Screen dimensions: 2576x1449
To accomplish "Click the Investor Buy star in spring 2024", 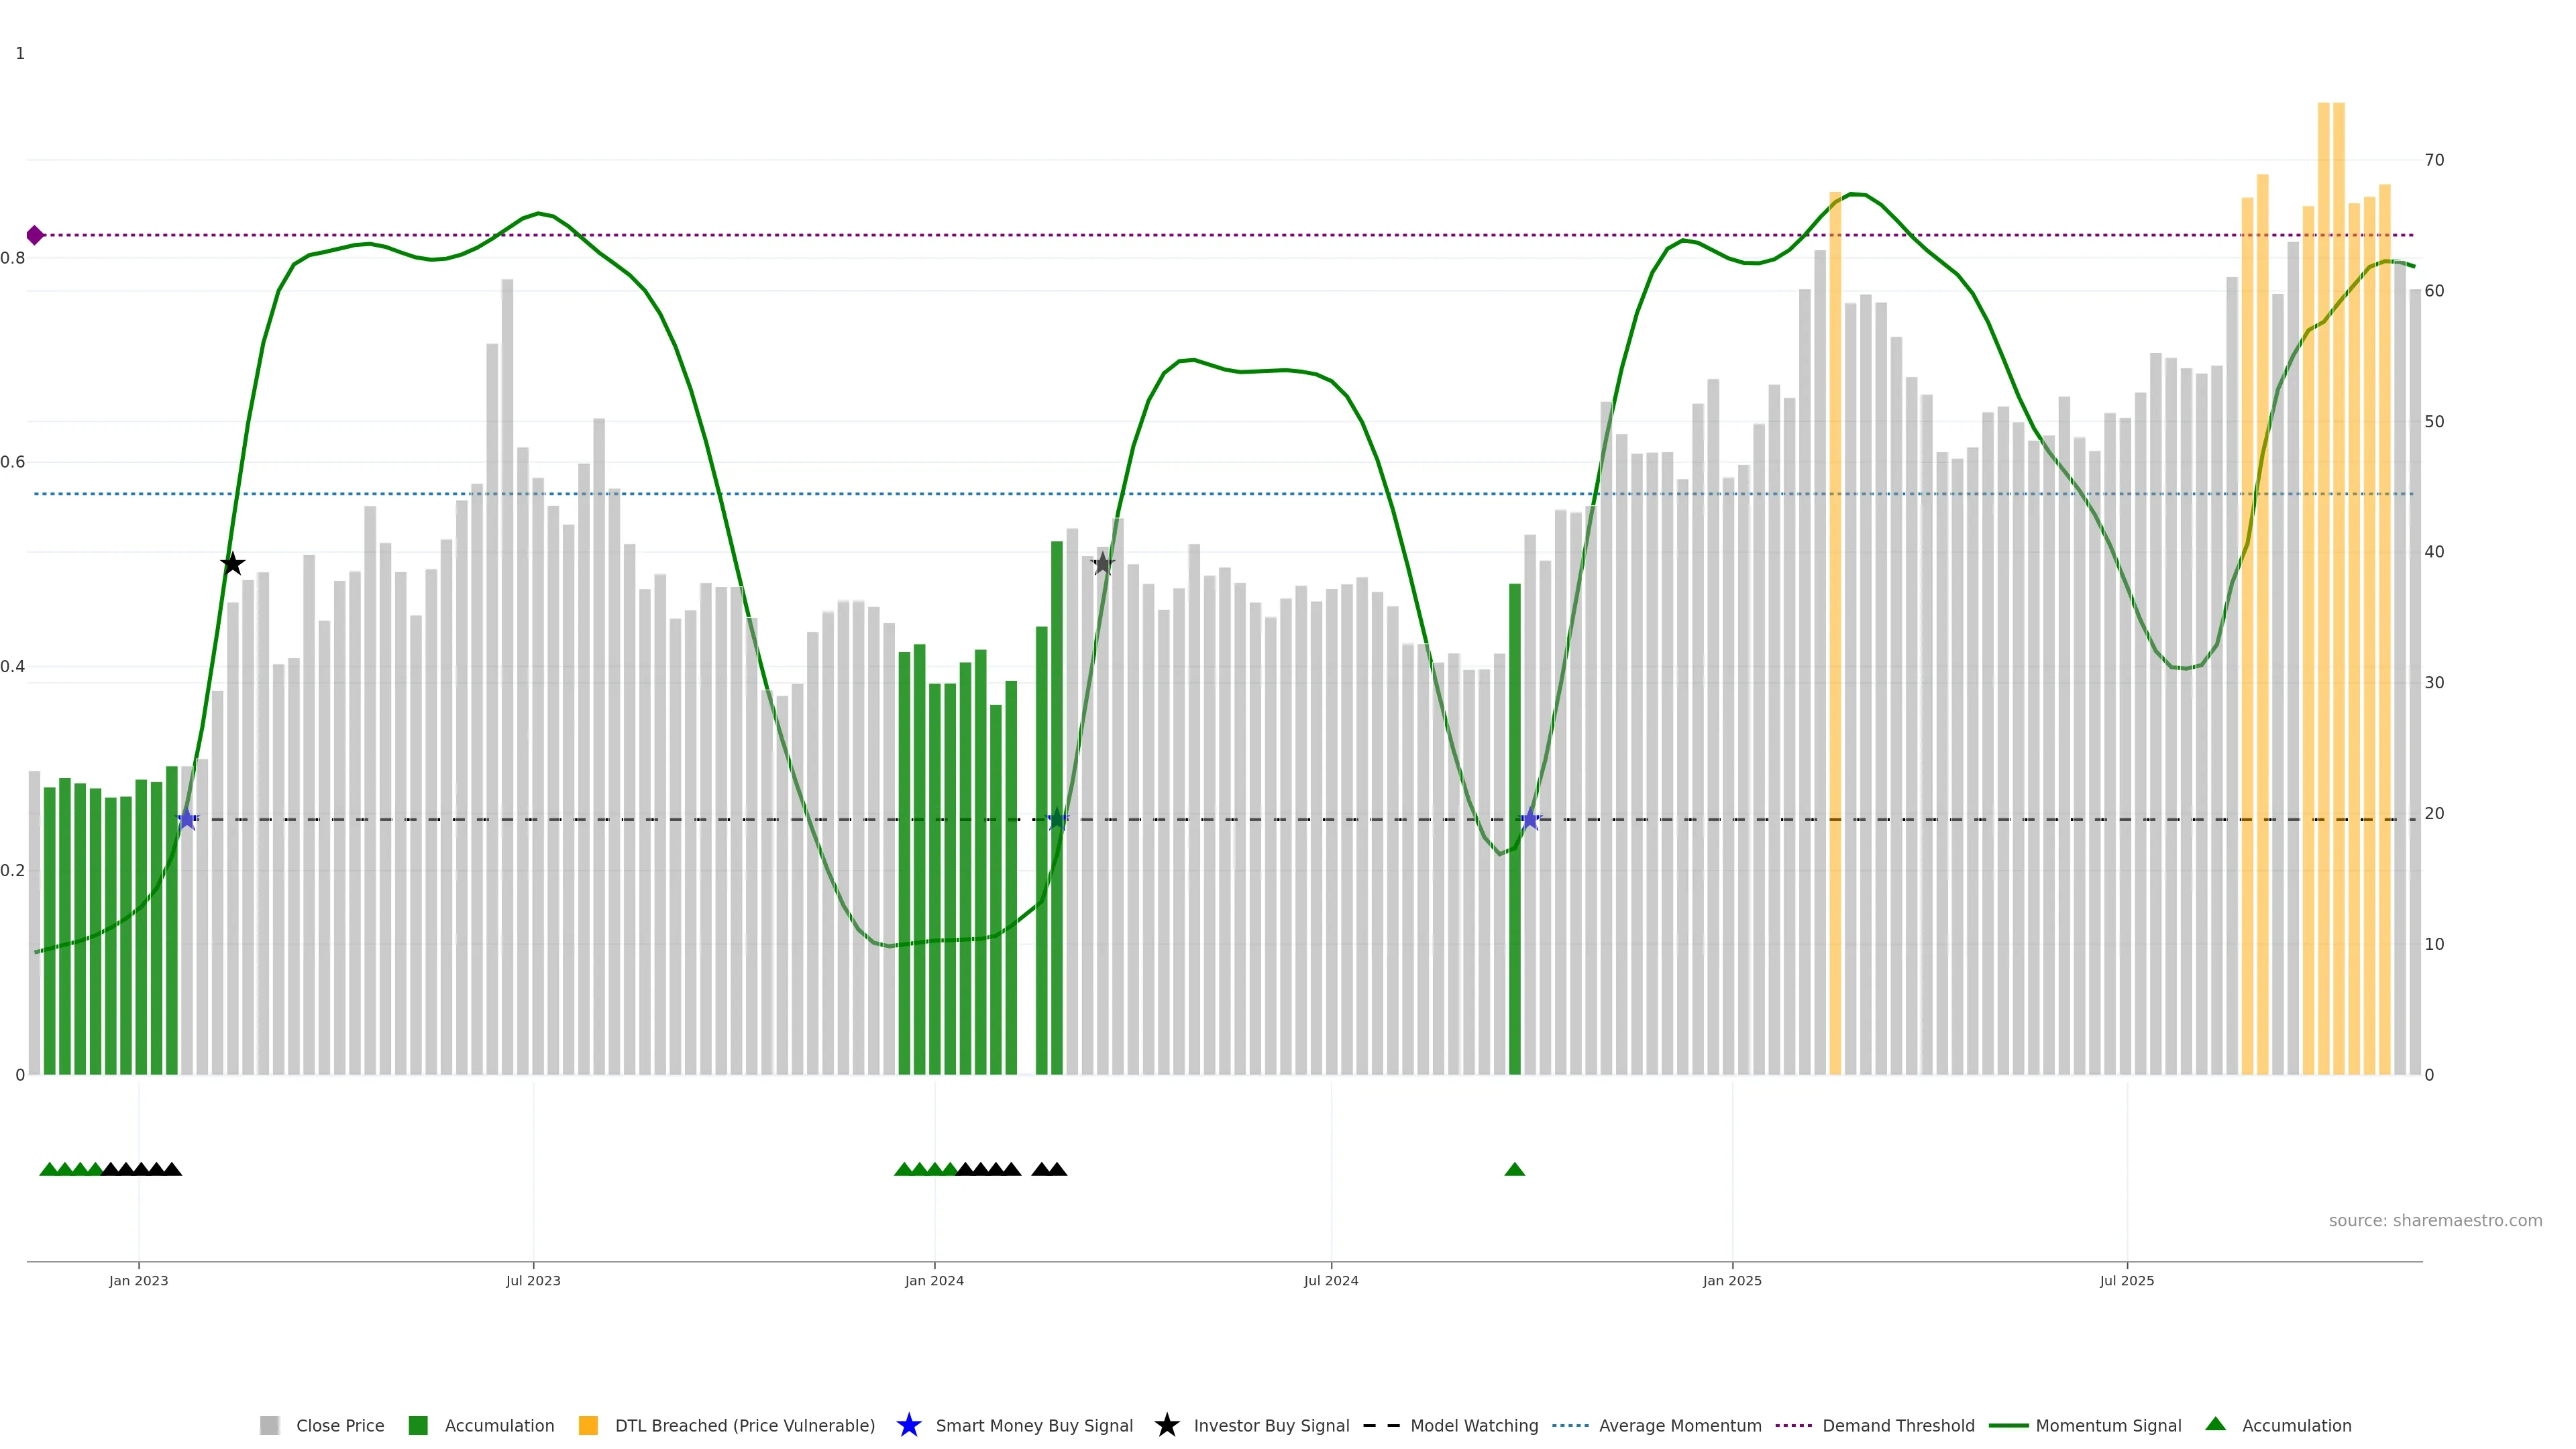I will (x=1102, y=564).
